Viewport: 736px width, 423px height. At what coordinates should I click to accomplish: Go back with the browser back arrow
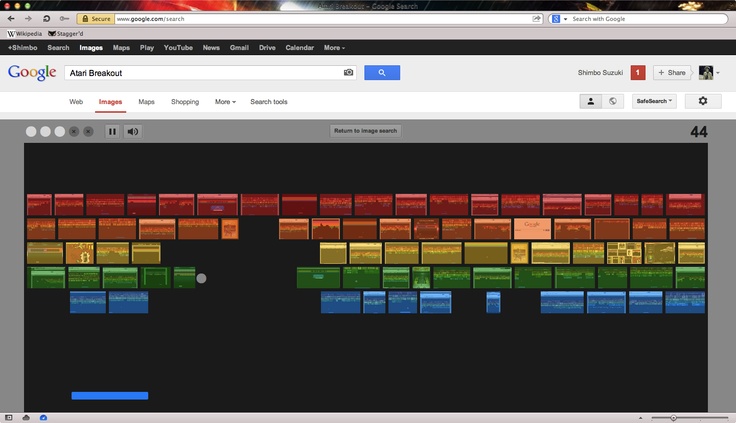tap(11, 19)
